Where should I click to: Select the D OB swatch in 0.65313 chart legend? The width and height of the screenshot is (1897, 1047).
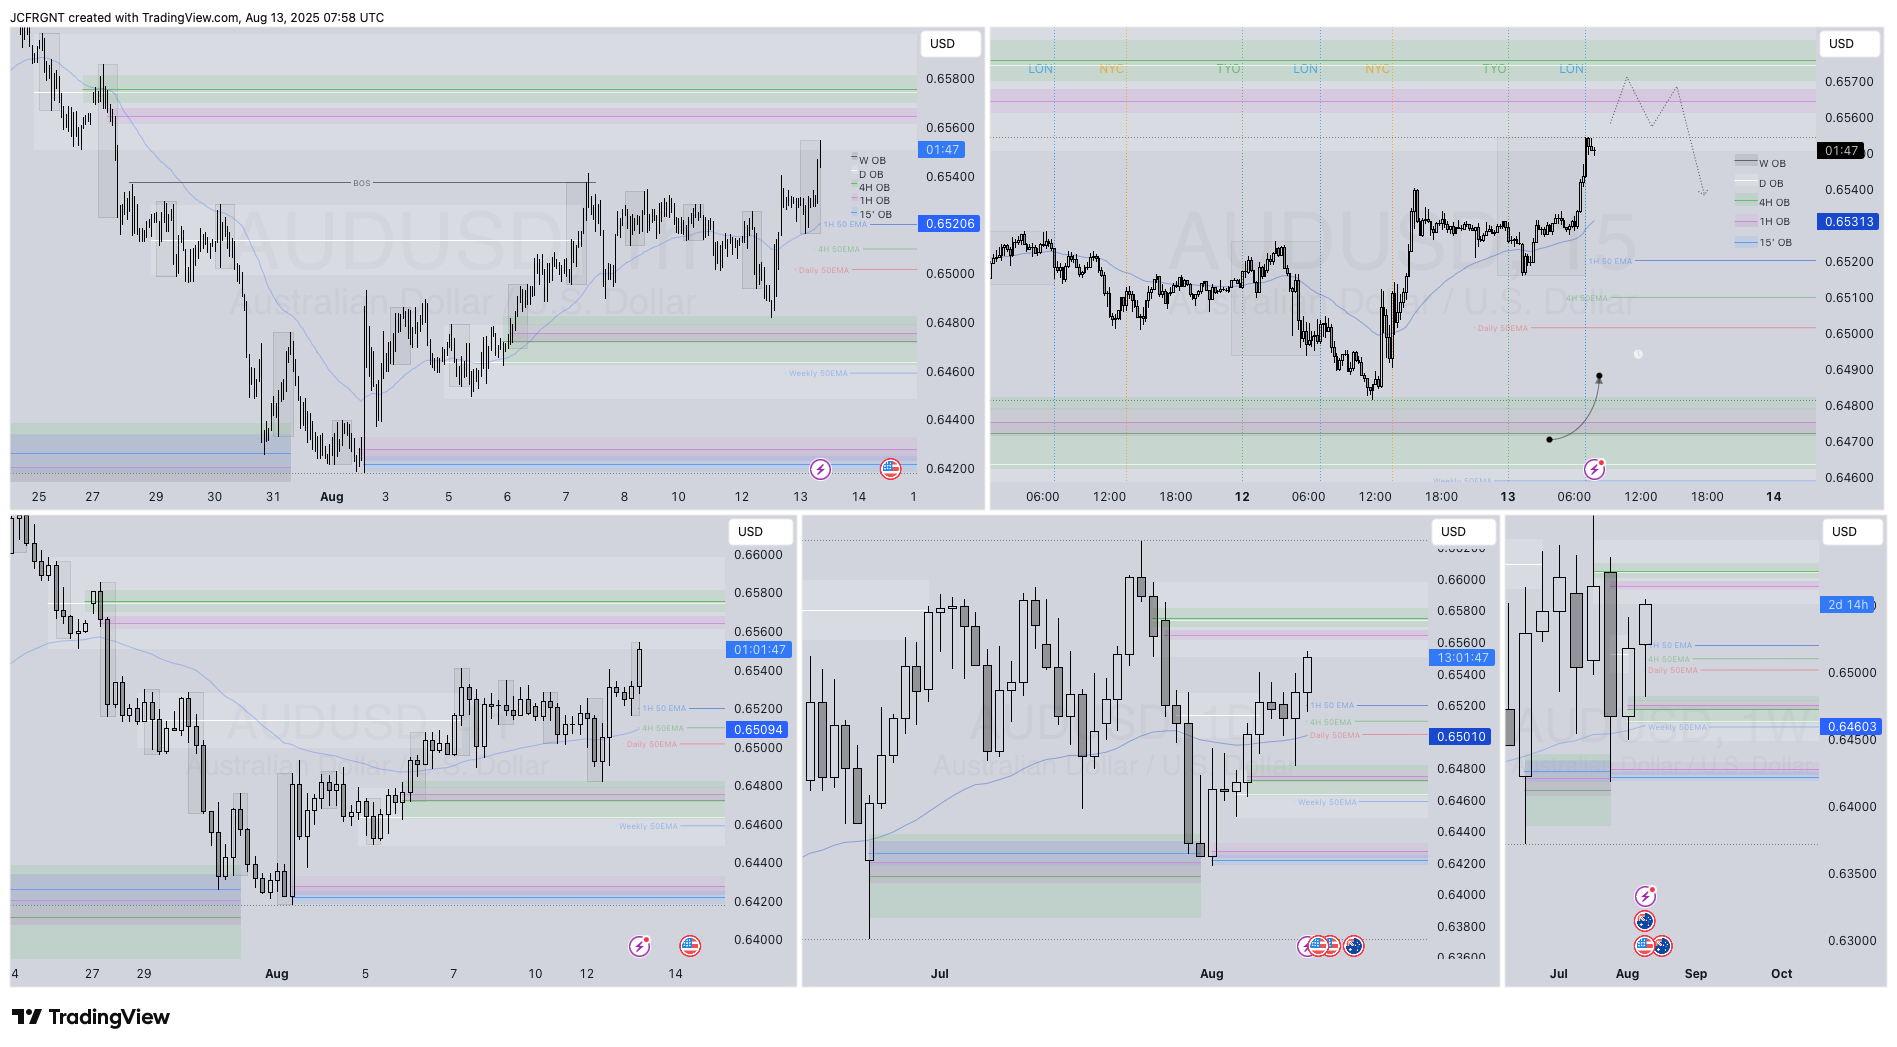pyautogui.click(x=1746, y=182)
